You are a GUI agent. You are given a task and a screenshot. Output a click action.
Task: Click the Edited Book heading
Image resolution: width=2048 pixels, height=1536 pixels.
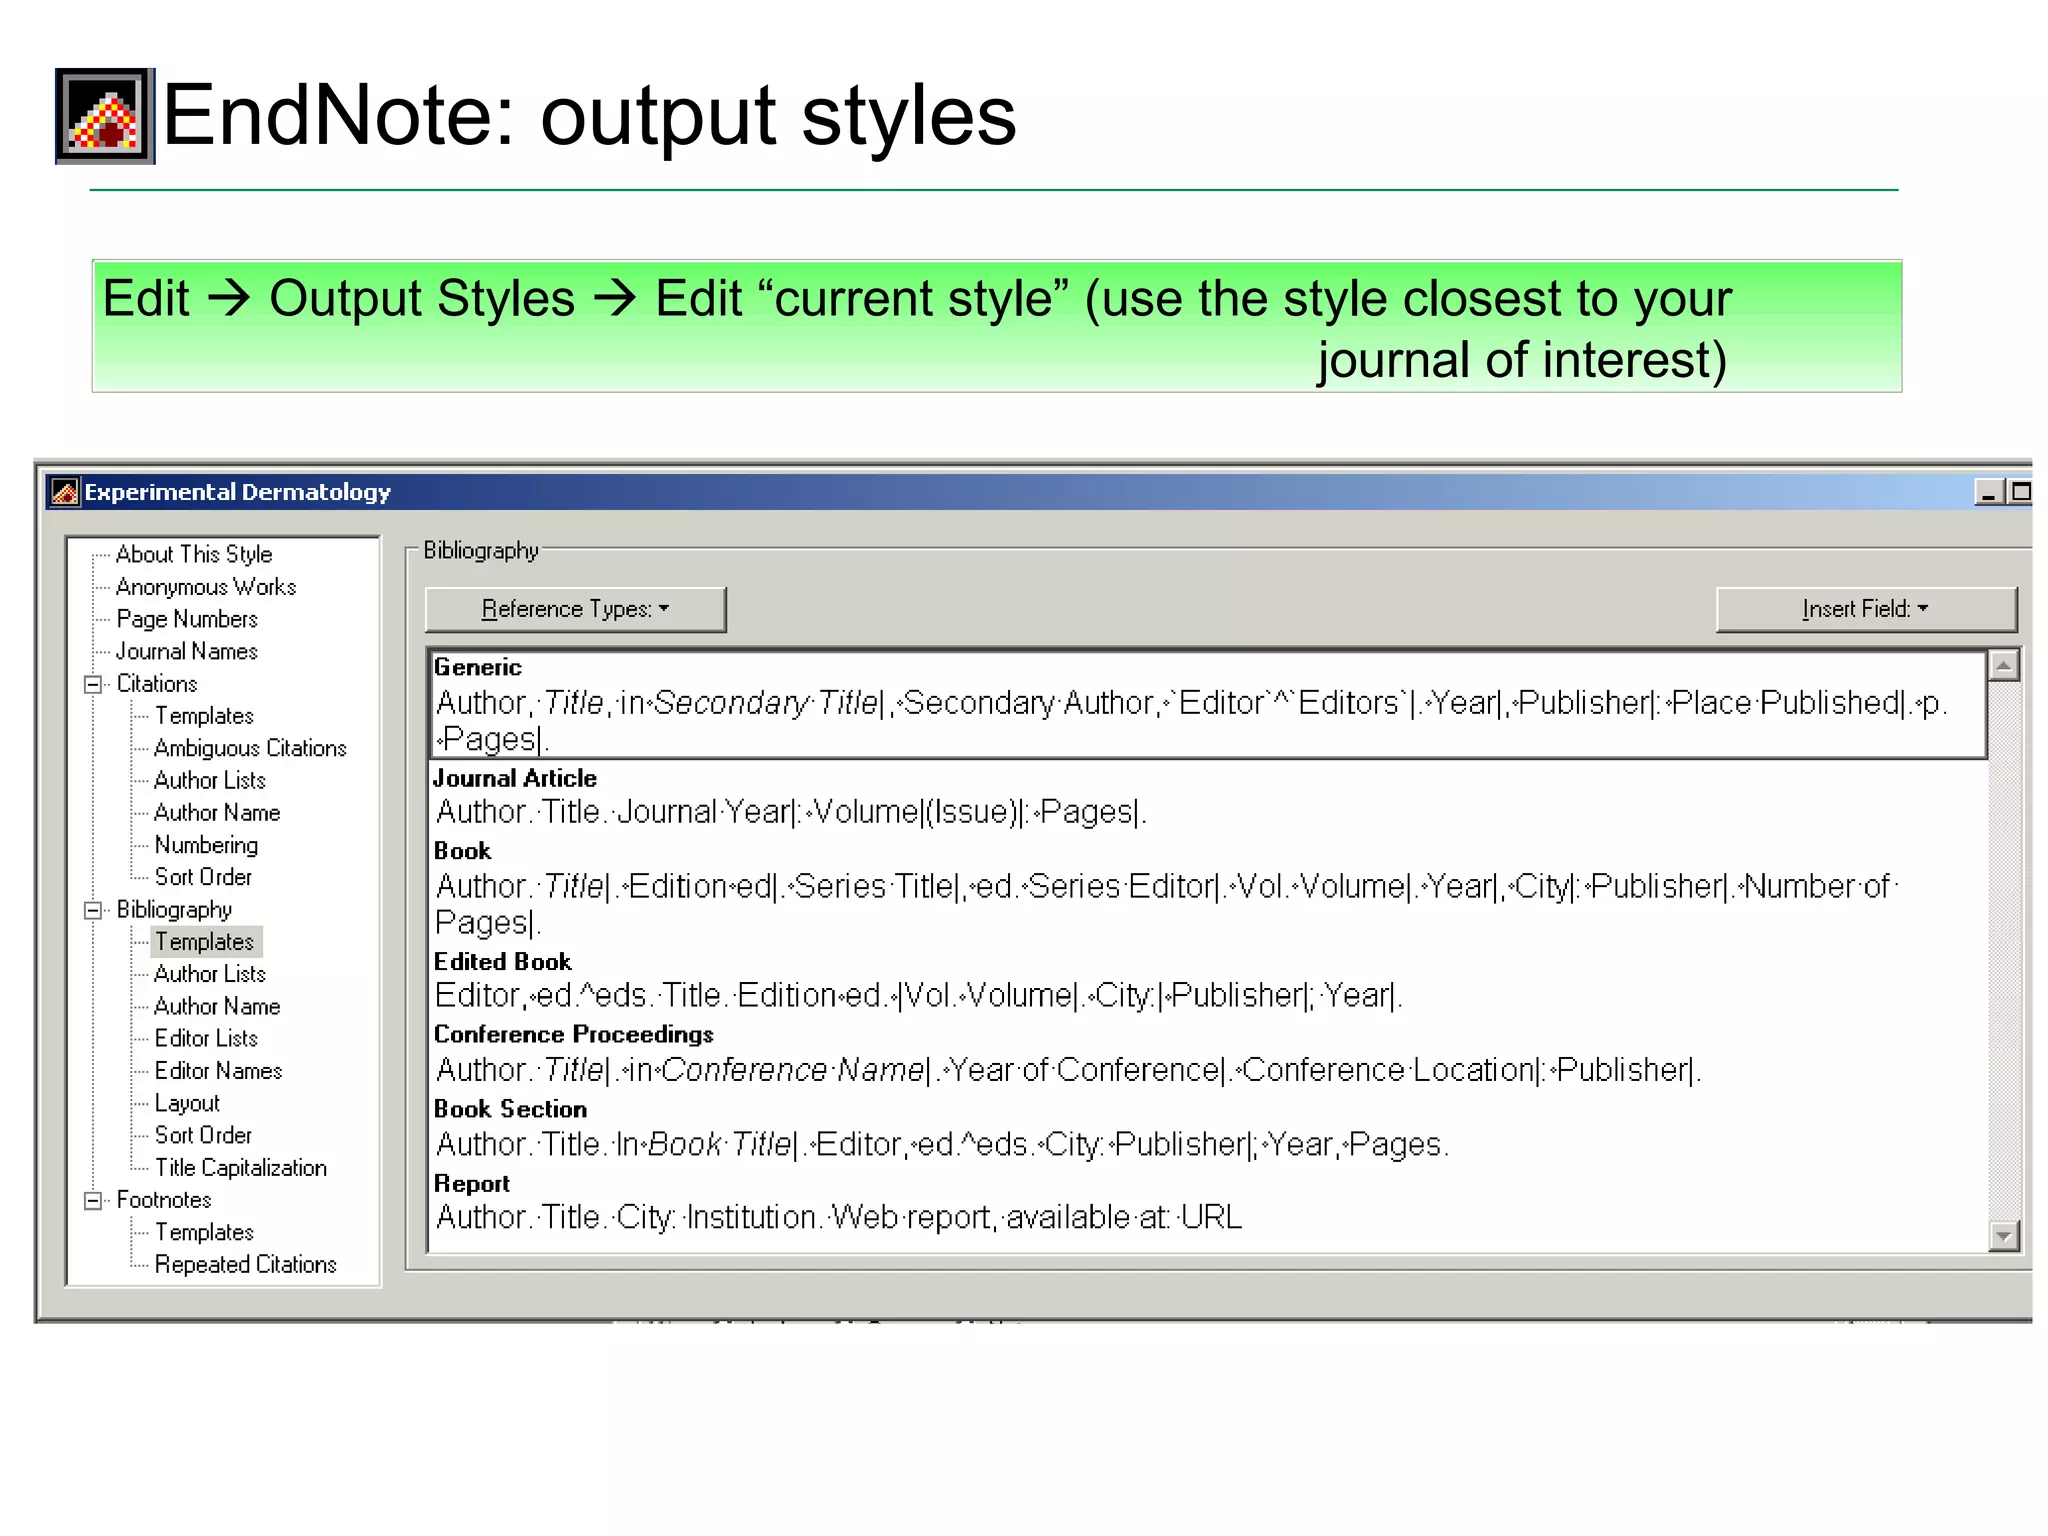(502, 962)
